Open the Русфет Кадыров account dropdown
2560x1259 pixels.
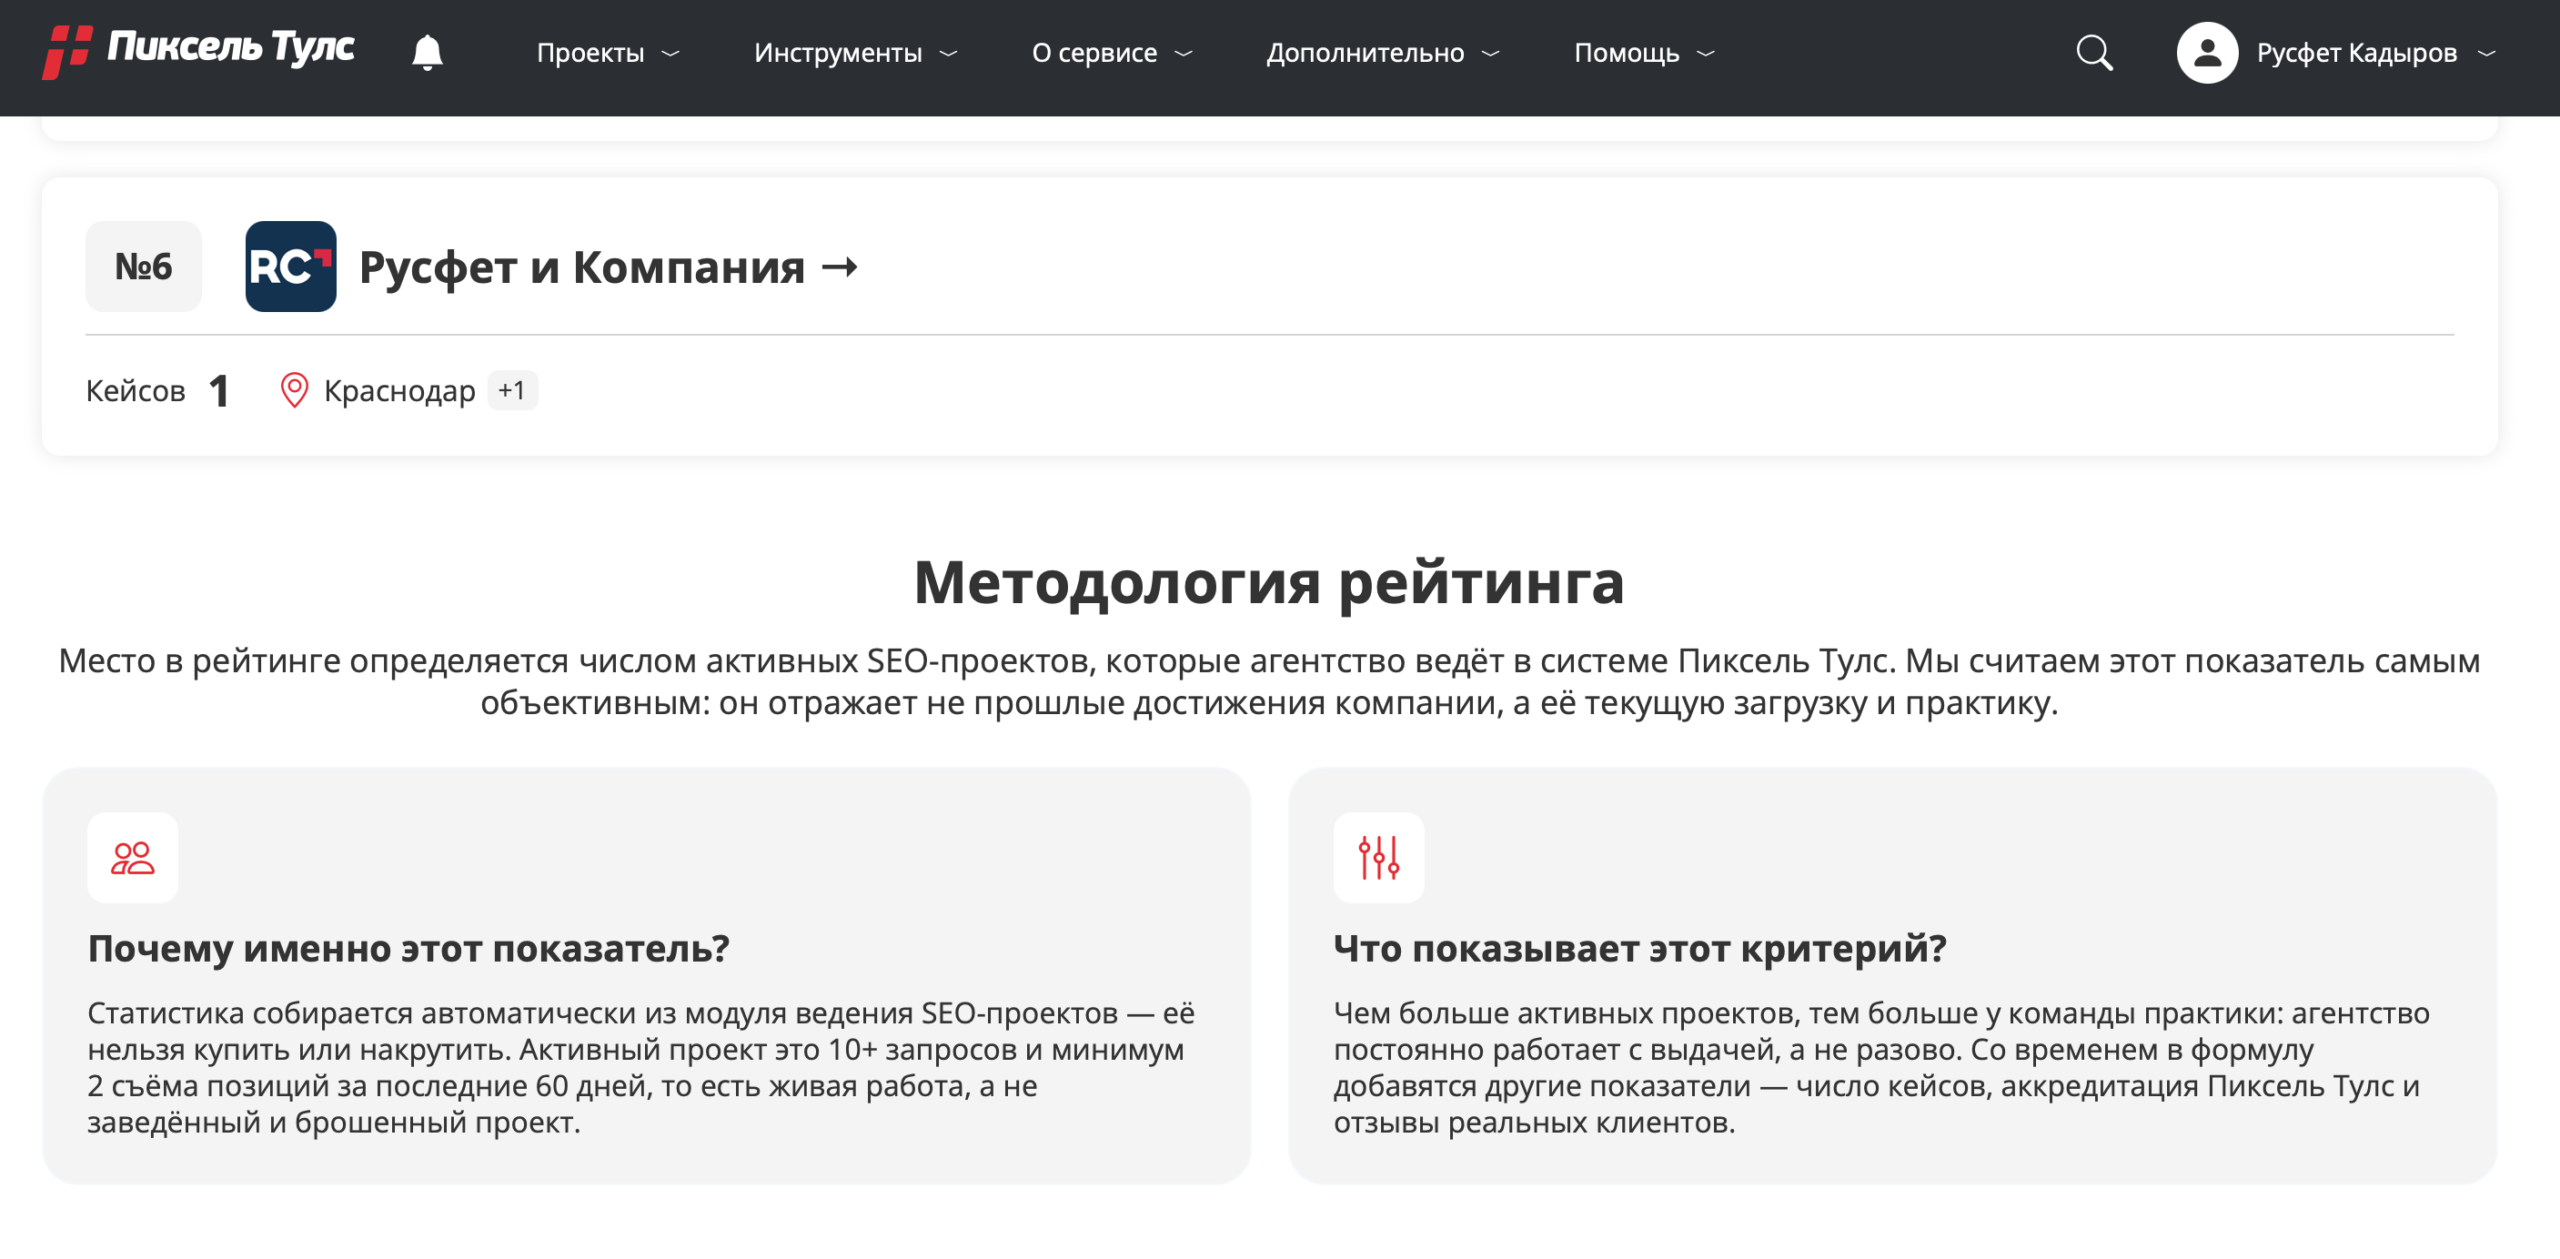click(x=2375, y=53)
